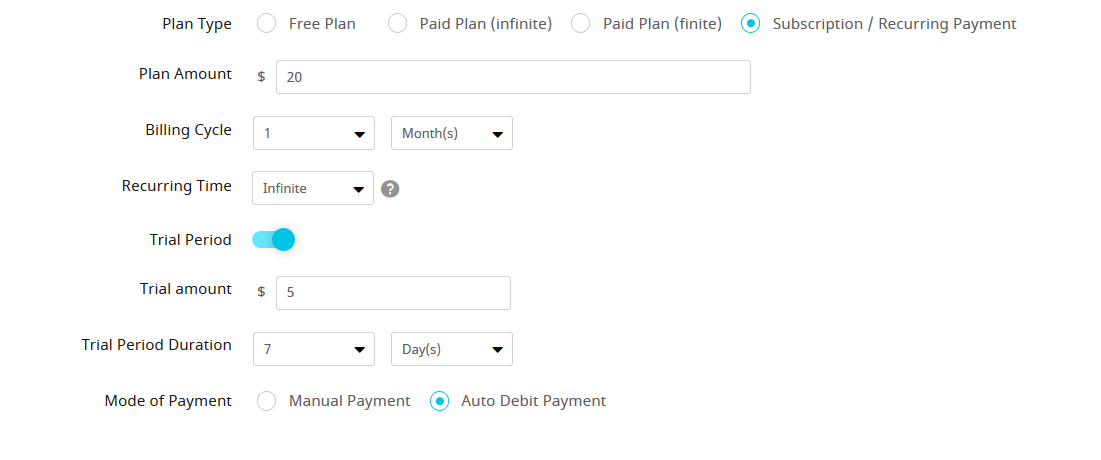Image resolution: width=1101 pixels, height=460 pixels.
Task: Click the Manual Payment text label
Action: coord(350,401)
